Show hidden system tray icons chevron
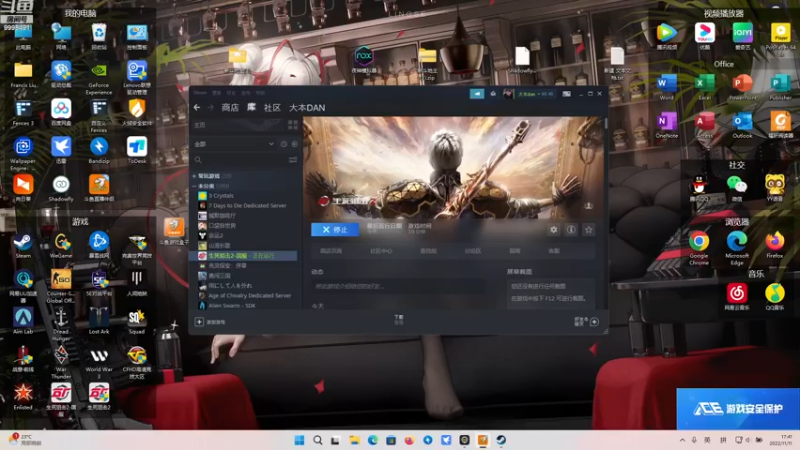Image resolution: width=800 pixels, height=450 pixels. point(682,440)
